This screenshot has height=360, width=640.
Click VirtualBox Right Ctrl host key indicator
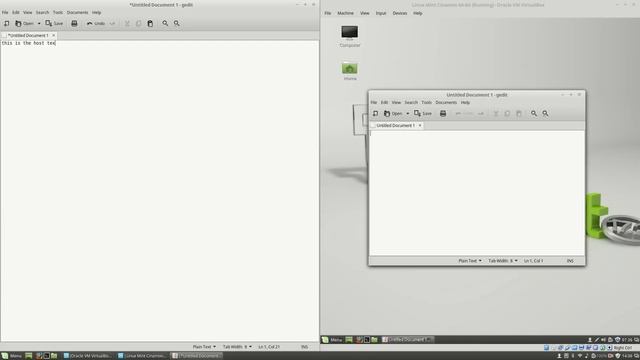(623, 348)
